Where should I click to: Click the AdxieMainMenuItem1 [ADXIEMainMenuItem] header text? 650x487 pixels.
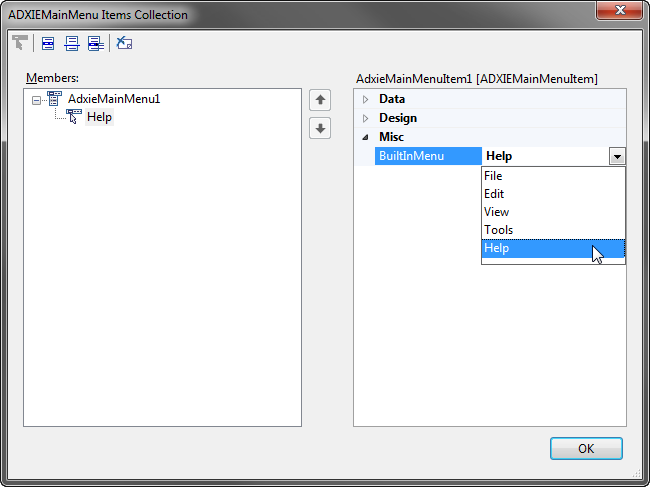tap(477, 79)
